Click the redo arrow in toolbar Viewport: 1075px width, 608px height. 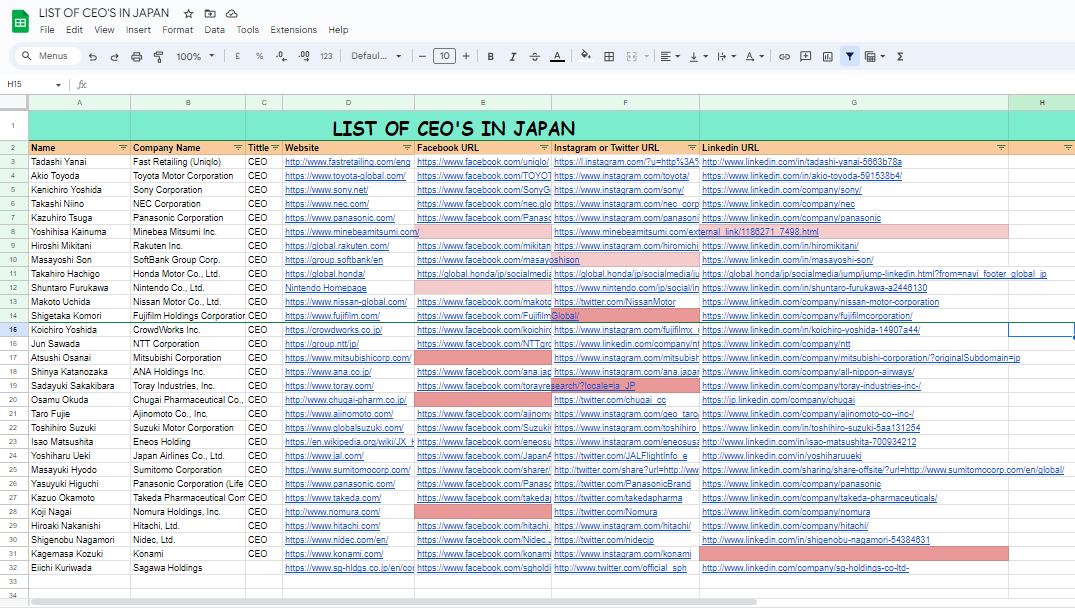[x=114, y=56]
